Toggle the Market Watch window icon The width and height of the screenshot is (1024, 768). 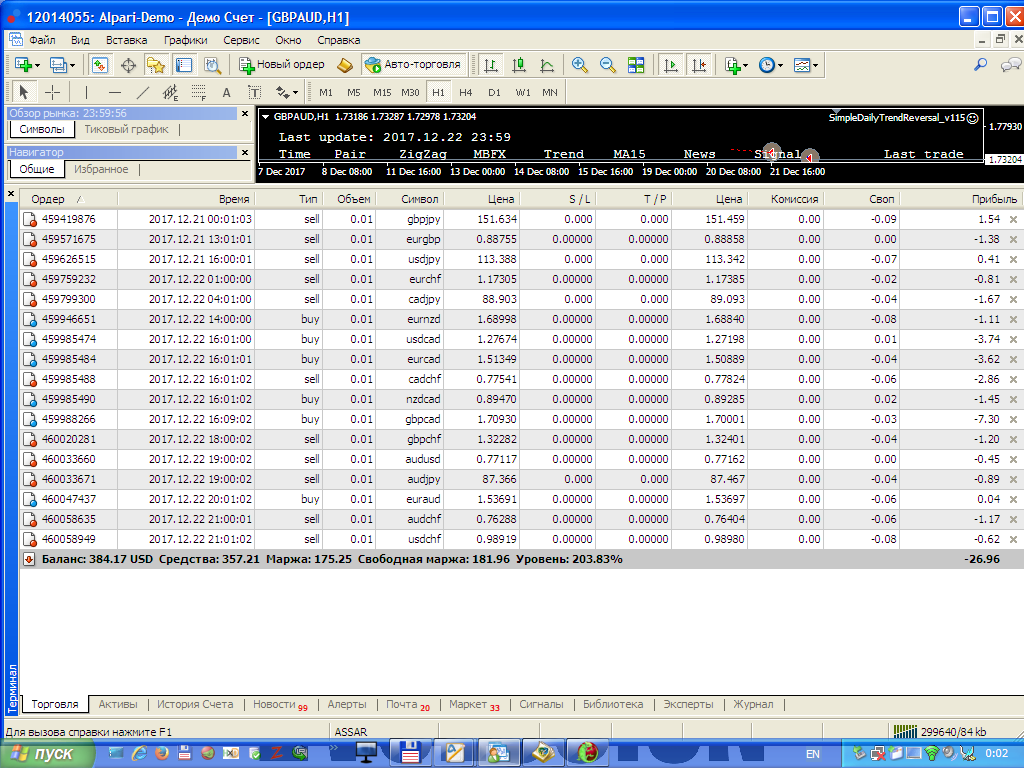(x=99, y=65)
